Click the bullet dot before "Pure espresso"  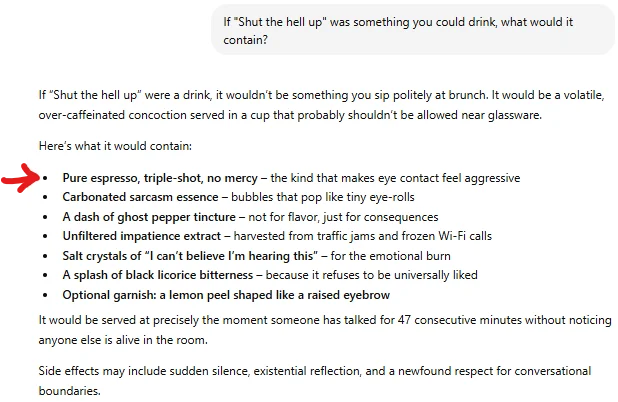pos(45,178)
